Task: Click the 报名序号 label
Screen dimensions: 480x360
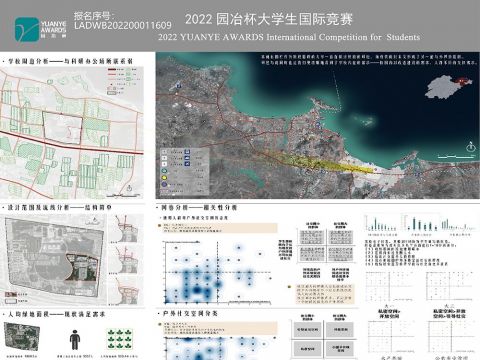Action: [94, 15]
